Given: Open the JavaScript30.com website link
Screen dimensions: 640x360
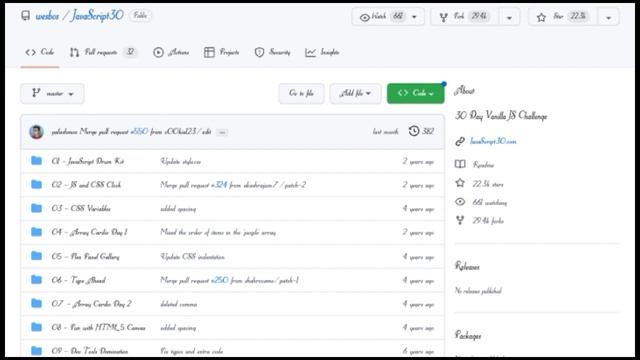Looking at the screenshot, I should (x=493, y=141).
